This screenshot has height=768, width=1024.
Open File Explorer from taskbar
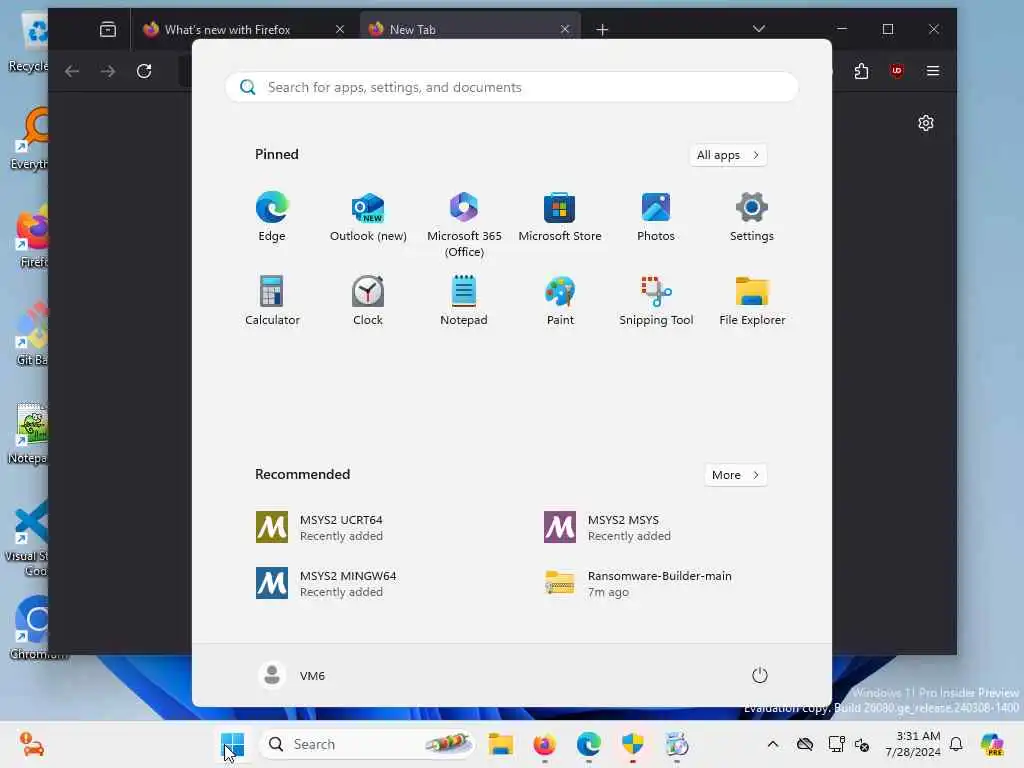coord(500,744)
